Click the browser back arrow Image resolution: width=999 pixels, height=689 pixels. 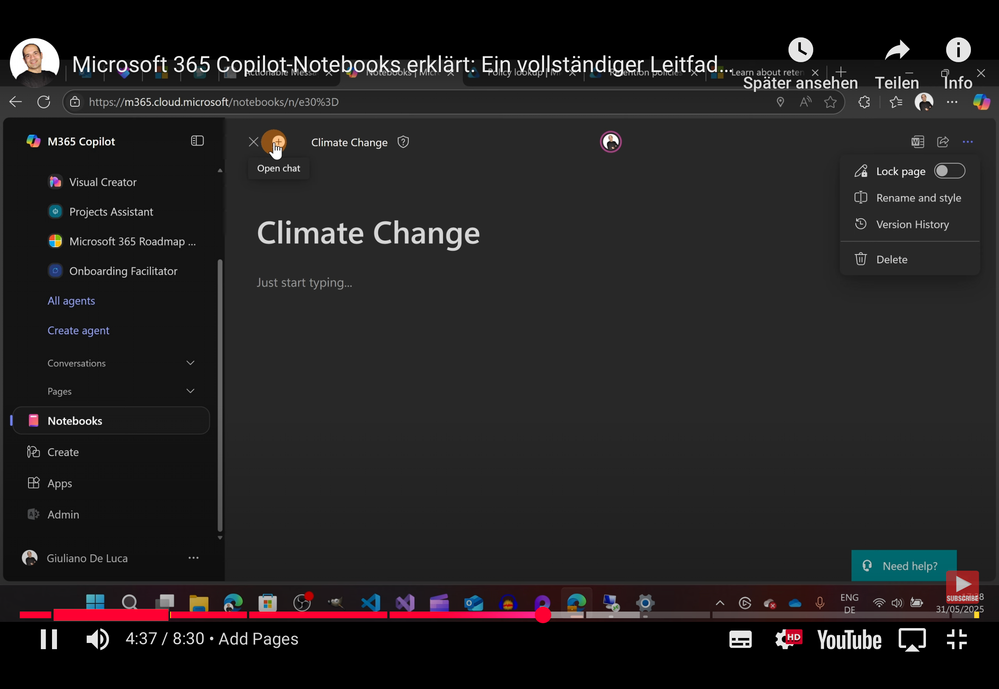tap(16, 102)
